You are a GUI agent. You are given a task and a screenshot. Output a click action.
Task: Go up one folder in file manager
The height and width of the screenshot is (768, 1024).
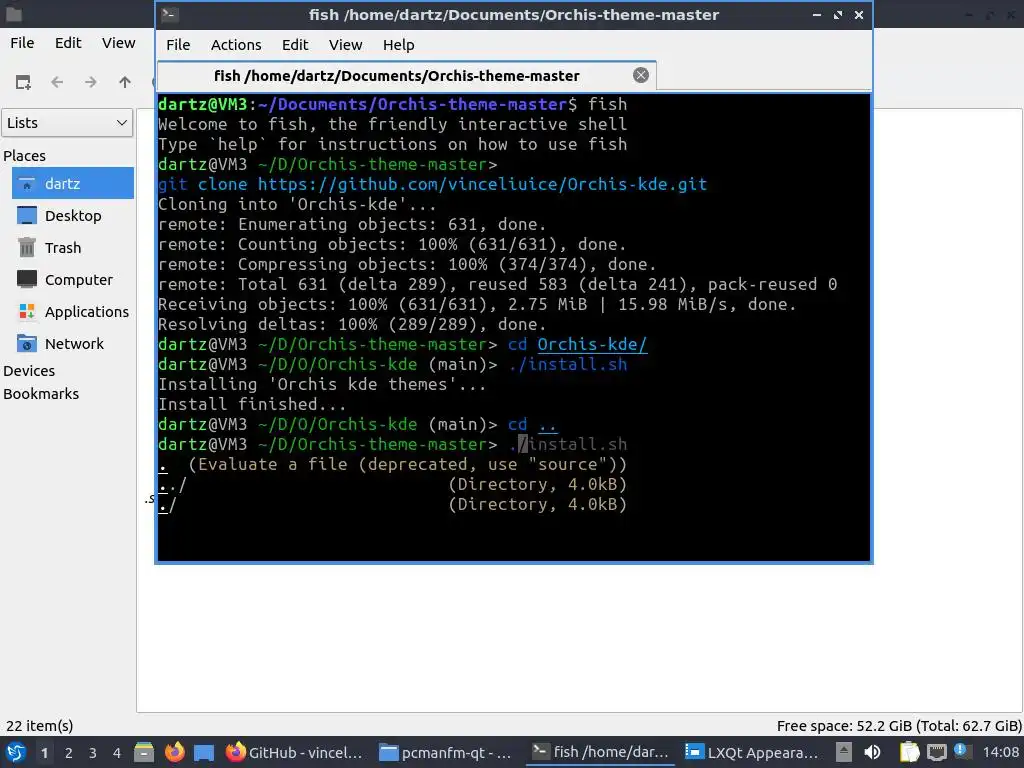125,82
